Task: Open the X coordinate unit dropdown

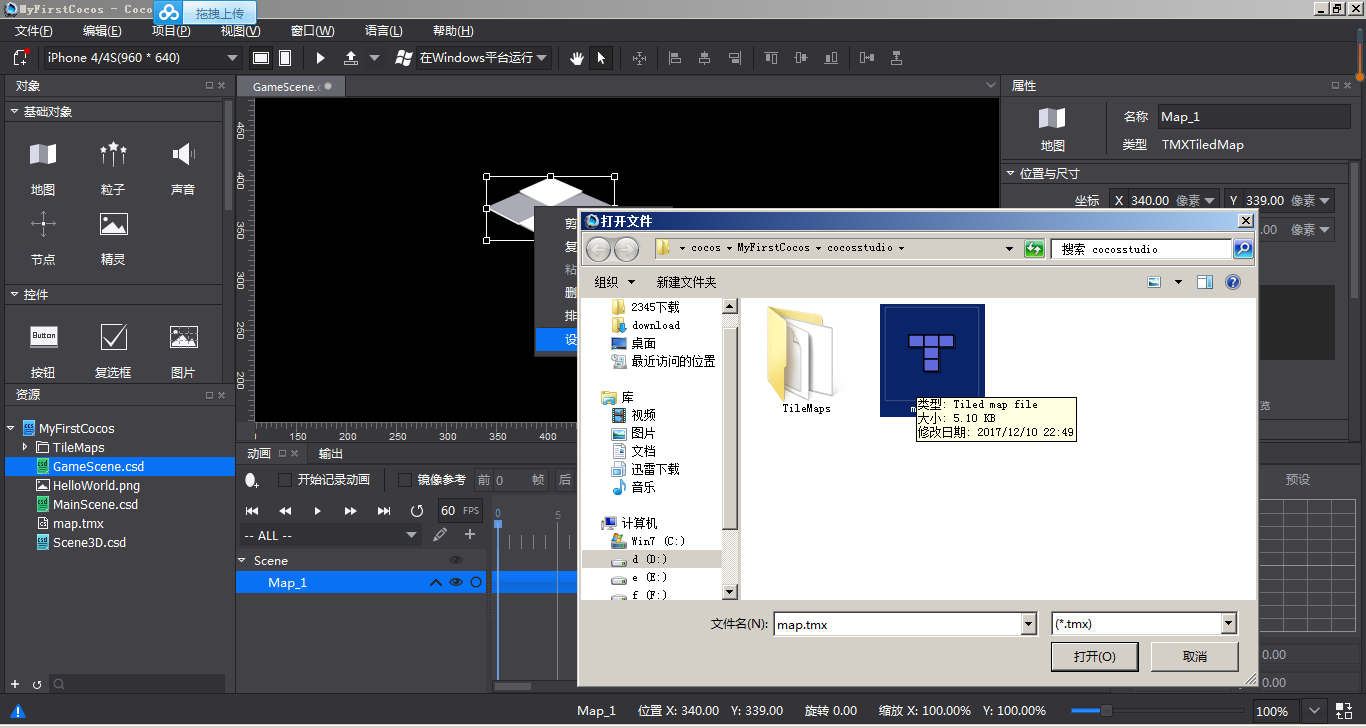Action: coord(1211,201)
